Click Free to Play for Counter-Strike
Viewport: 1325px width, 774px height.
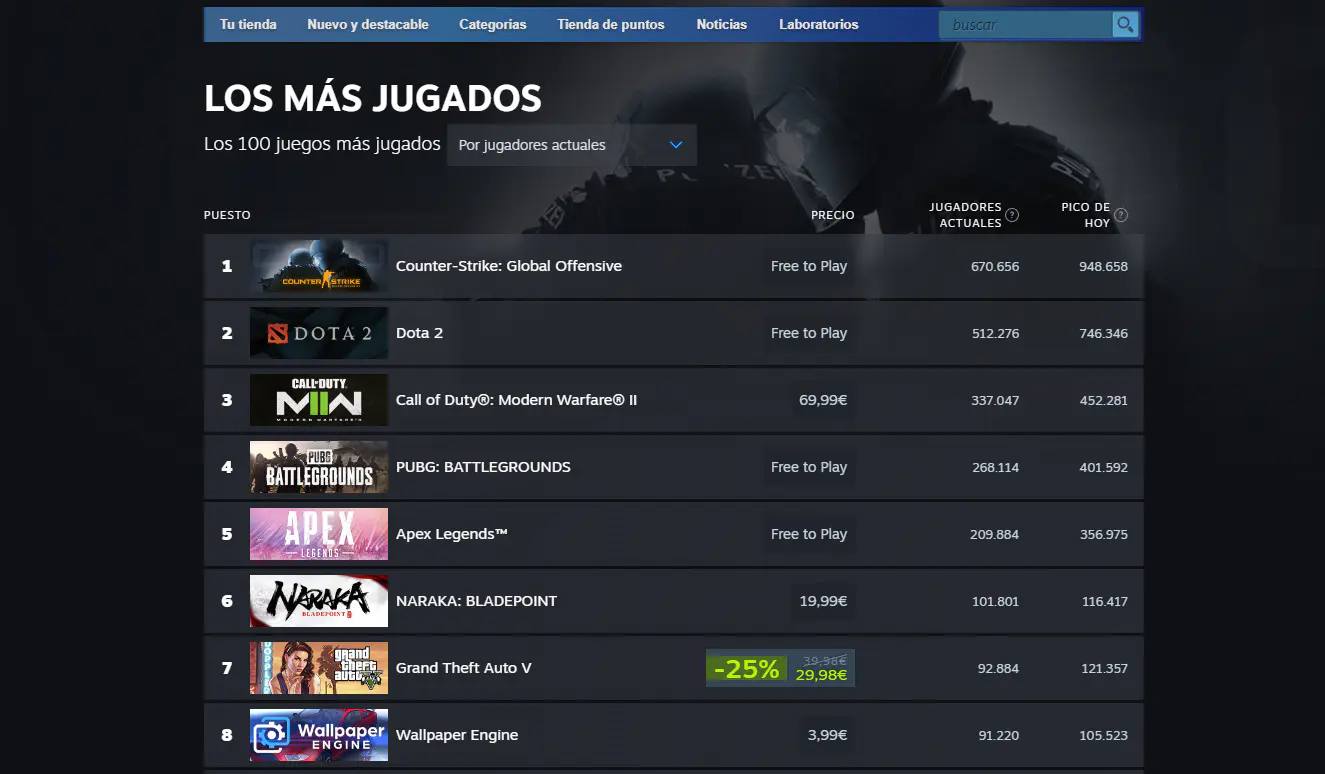(809, 266)
